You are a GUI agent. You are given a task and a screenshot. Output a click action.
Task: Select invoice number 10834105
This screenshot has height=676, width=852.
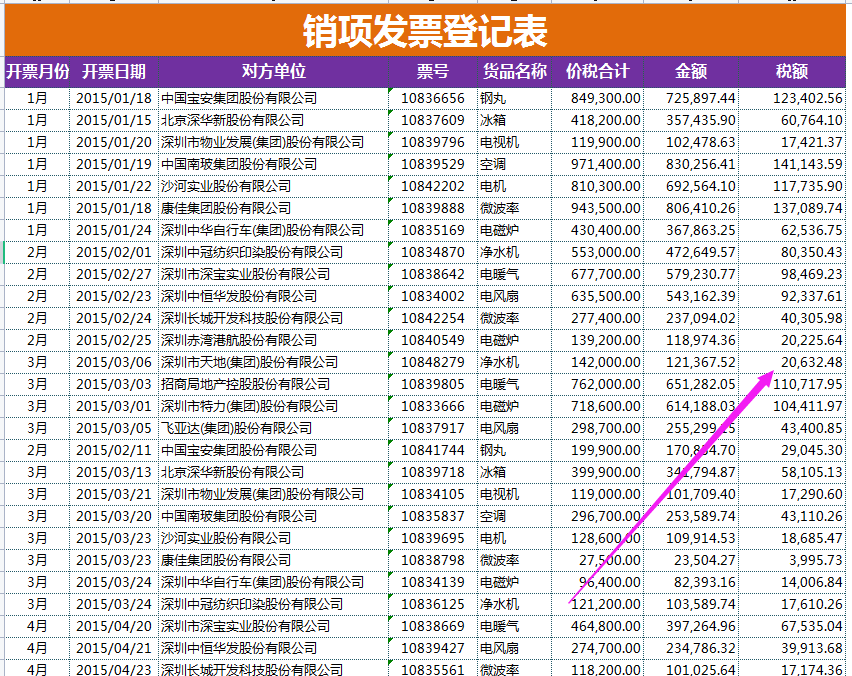(433, 495)
